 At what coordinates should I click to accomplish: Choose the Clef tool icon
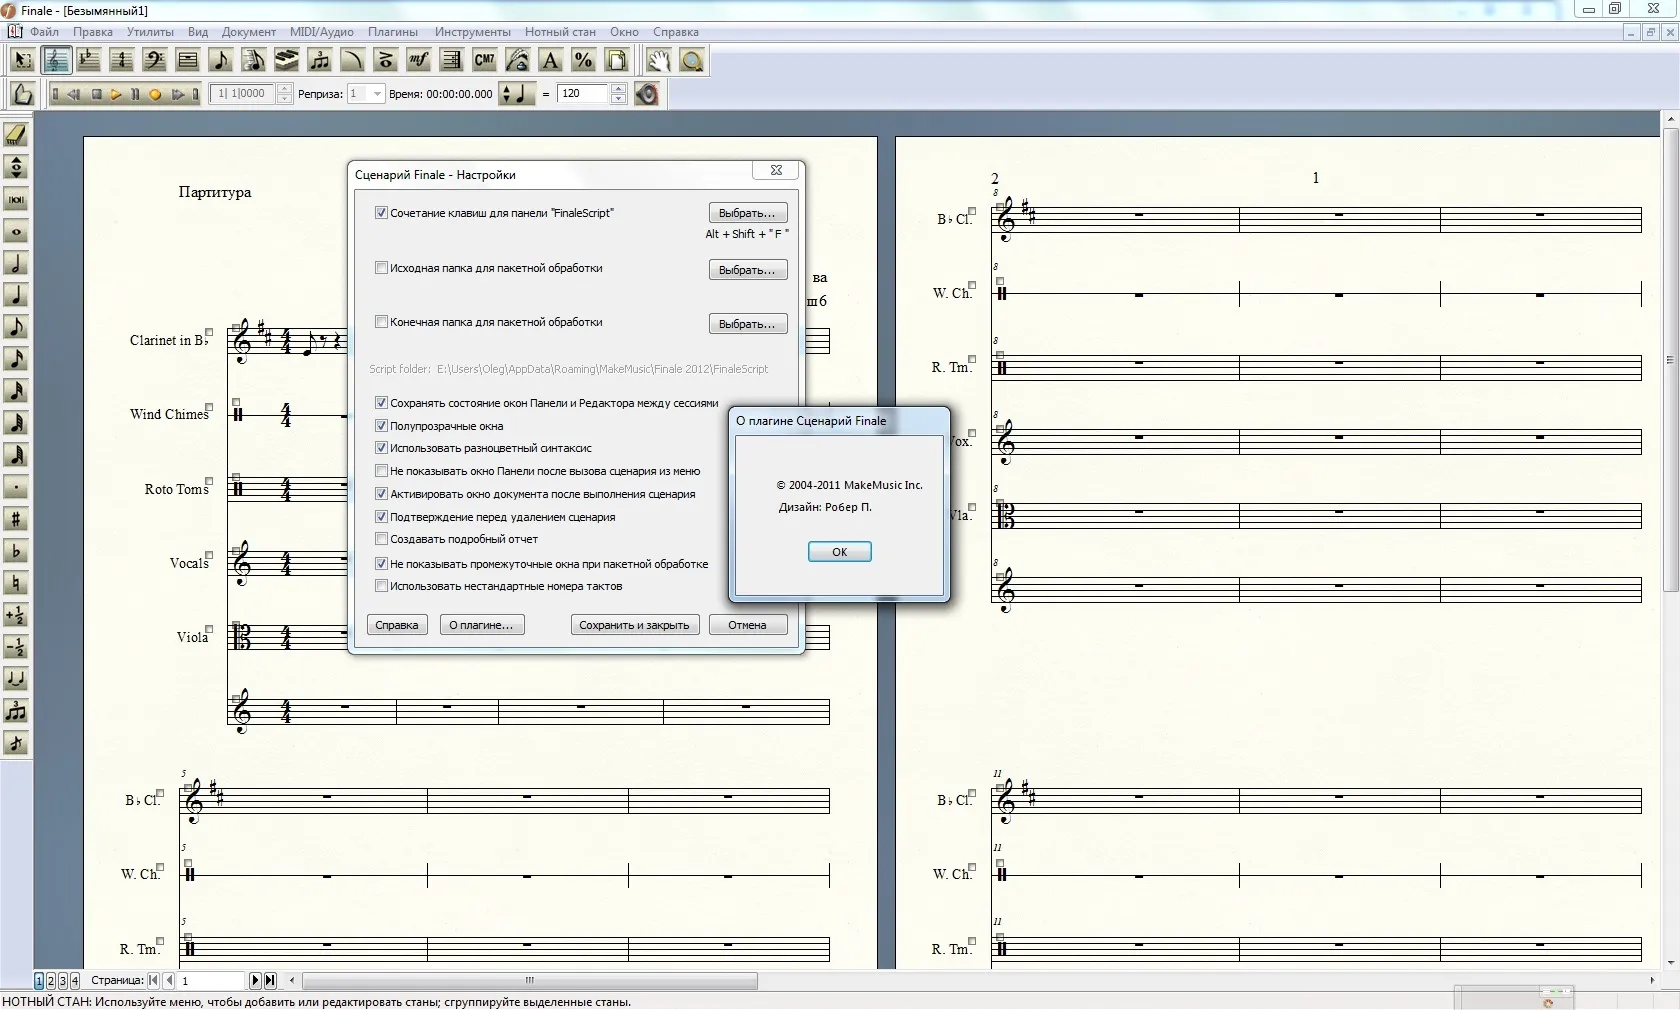point(154,60)
